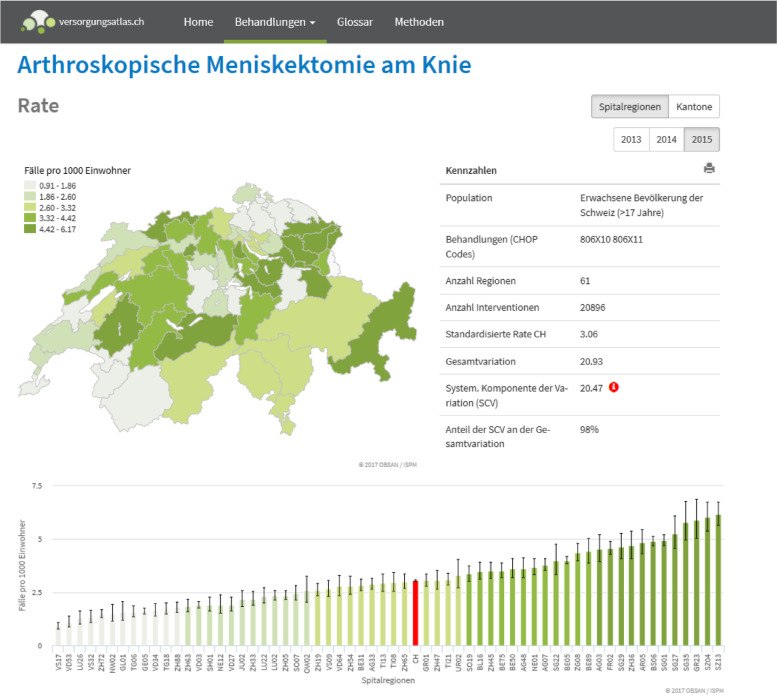Screen dimensions: 777x695
Task: Open the Behandlungen dropdown menu
Action: [275, 22]
